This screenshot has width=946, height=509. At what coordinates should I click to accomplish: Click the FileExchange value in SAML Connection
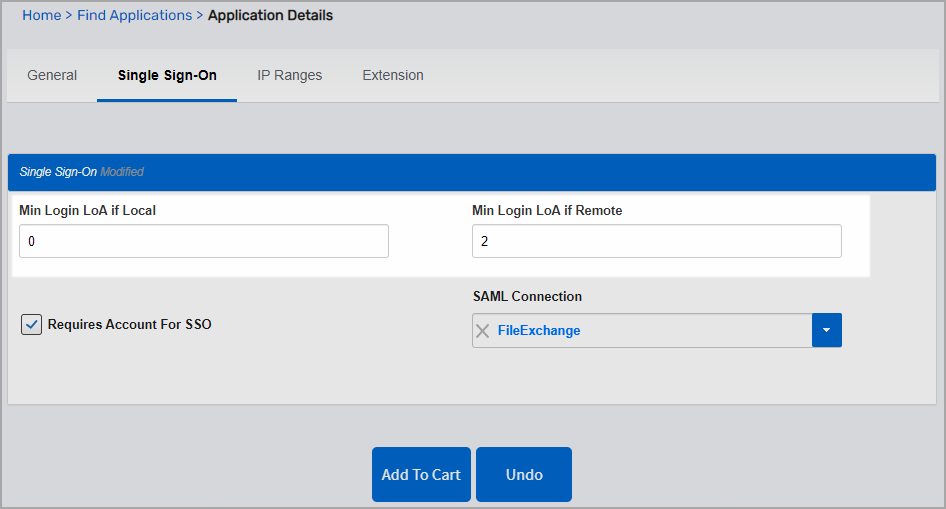pos(539,330)
